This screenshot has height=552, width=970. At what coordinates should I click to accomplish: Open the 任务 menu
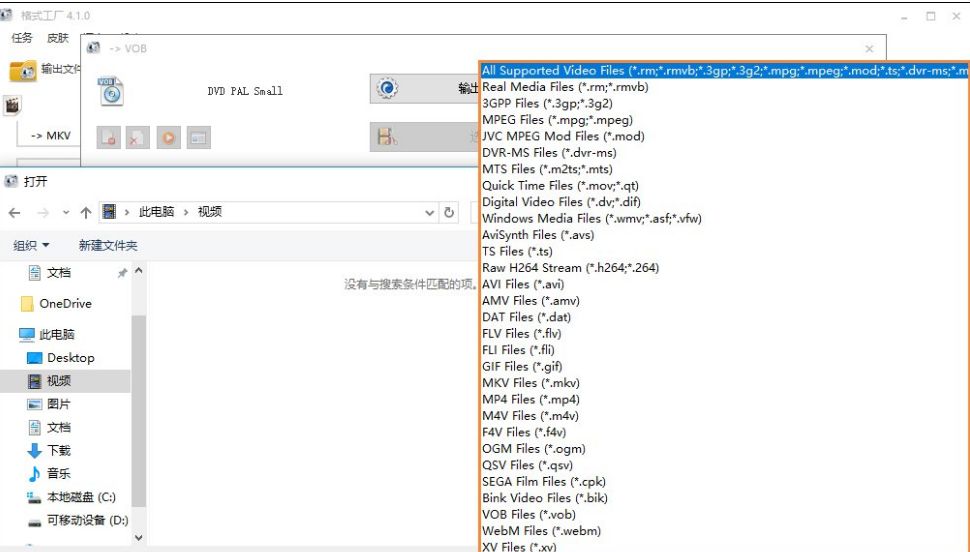tap(22, 38)
